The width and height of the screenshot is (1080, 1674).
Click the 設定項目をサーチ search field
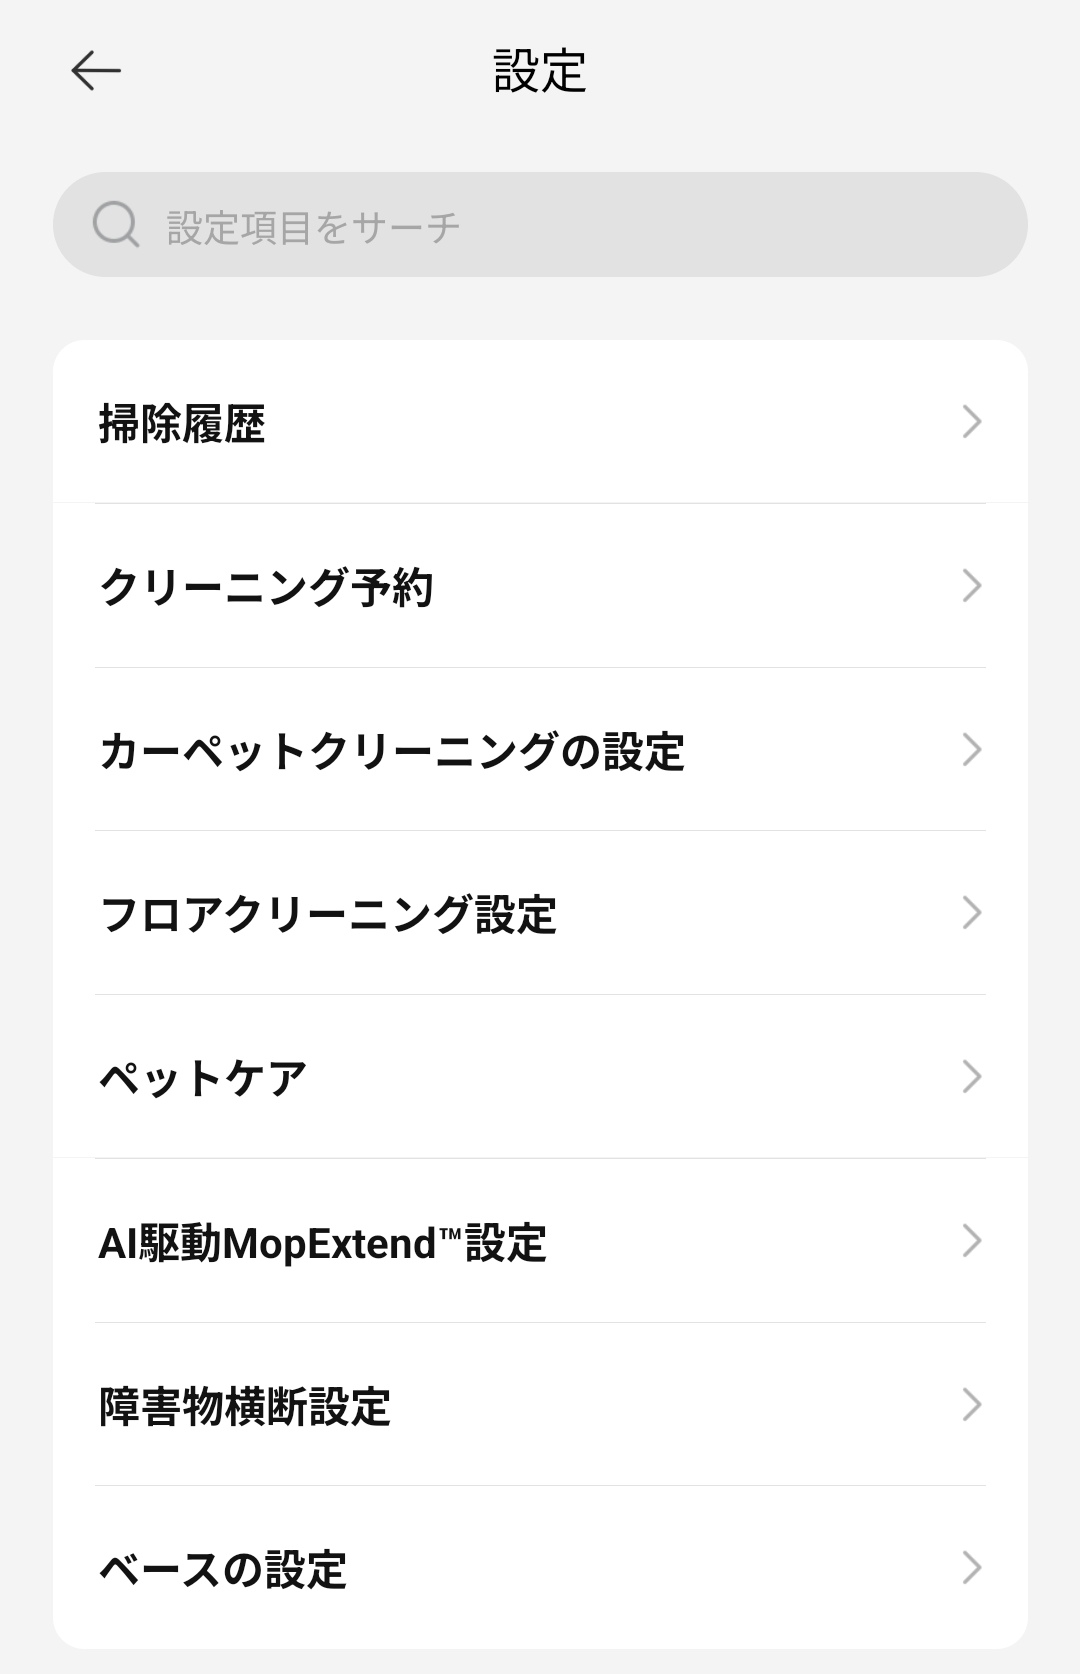tap(560, 226)
